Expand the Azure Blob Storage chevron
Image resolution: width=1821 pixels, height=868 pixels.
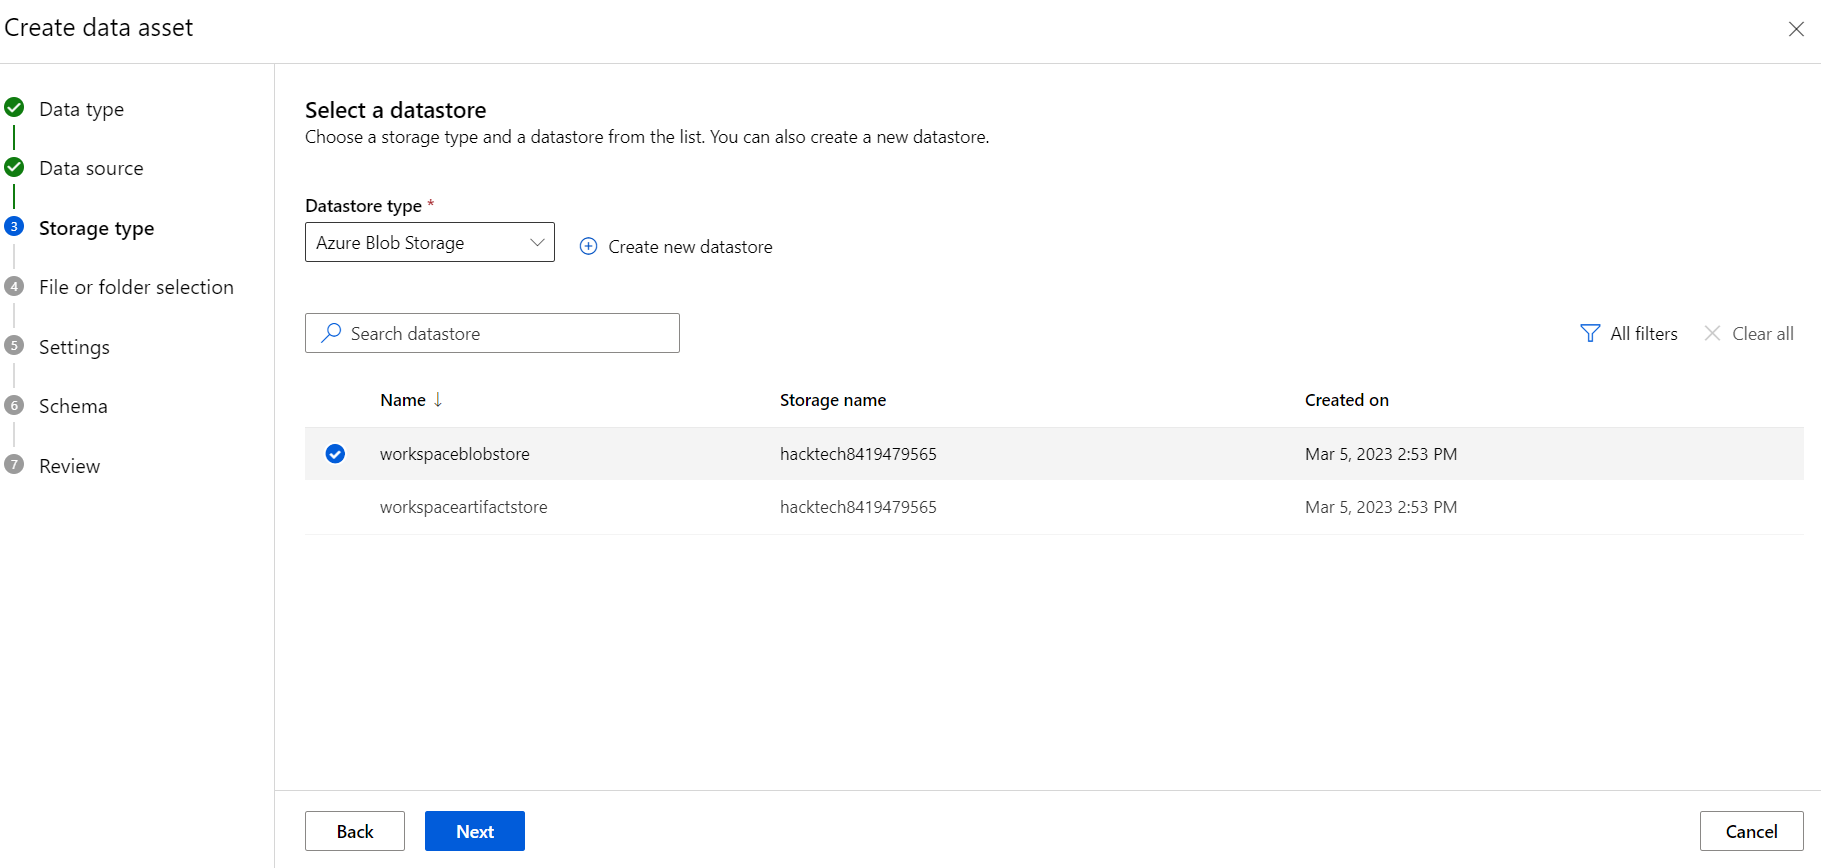coord(537,243)
